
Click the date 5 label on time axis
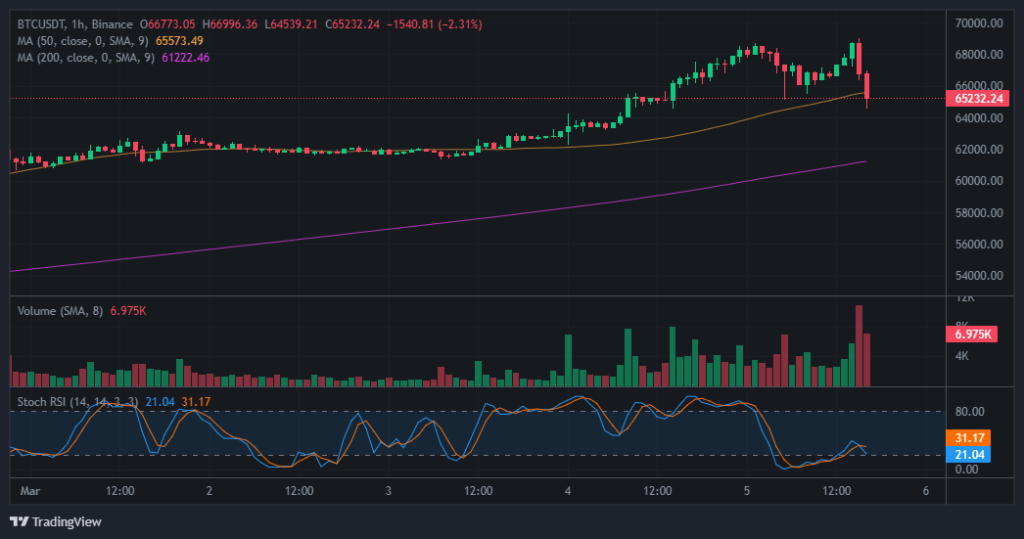click(x=746, y=491)
